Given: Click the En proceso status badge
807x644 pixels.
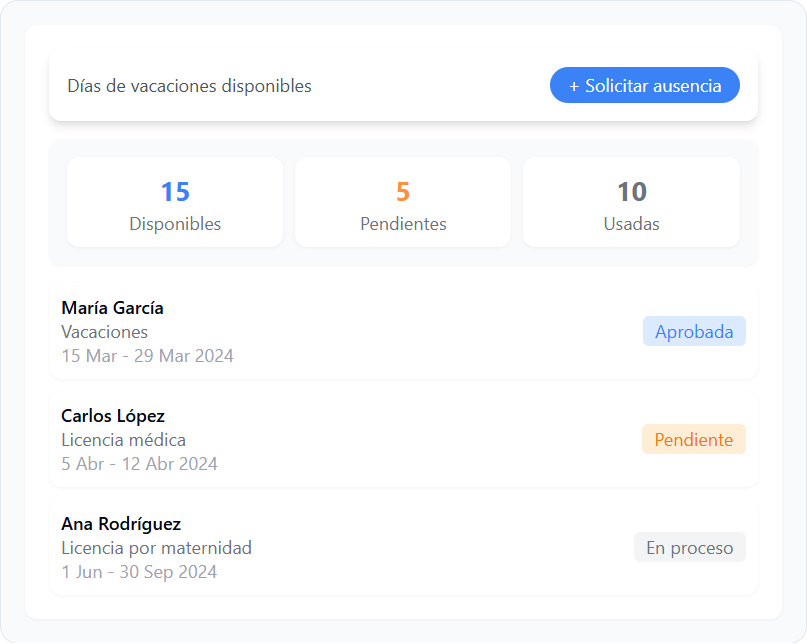Looking at the screenshot, I should pyautogui.click(x=689, y=548).
